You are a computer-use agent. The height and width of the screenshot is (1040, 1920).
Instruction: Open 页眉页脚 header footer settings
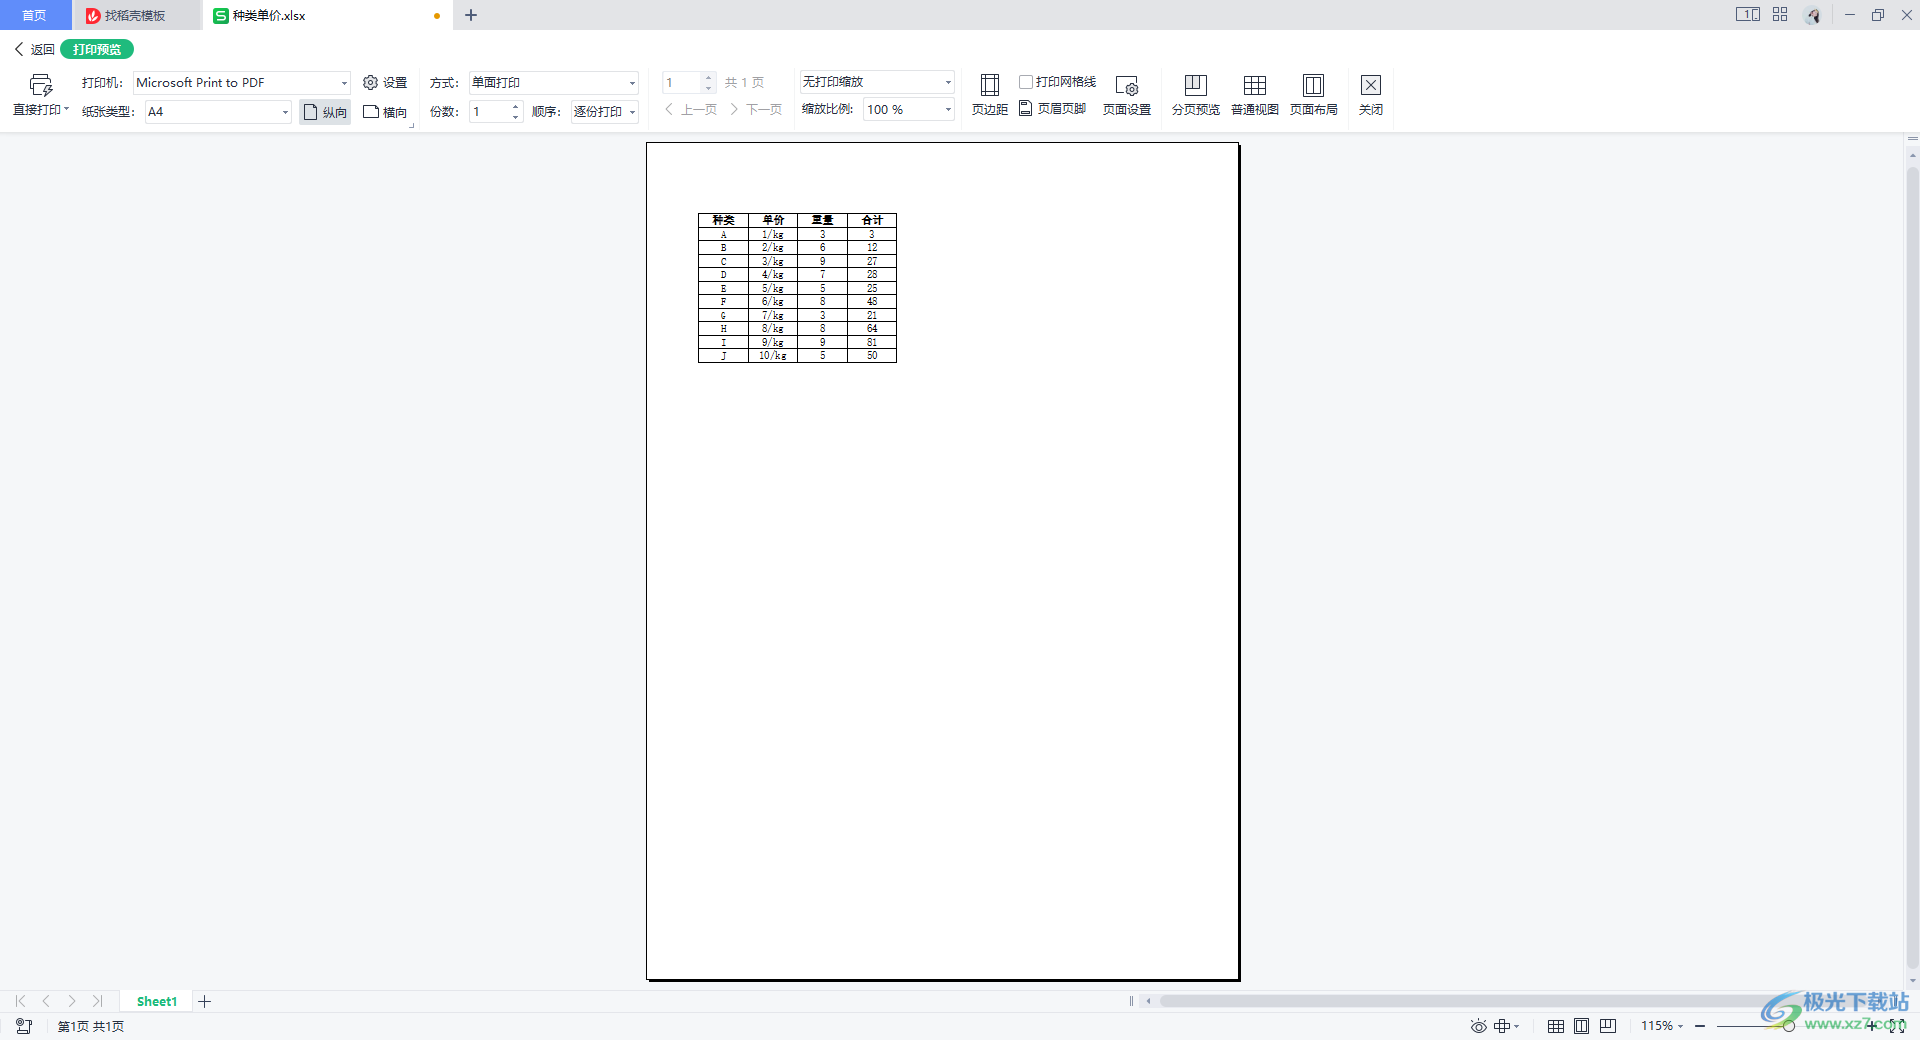pos(1053,109)
